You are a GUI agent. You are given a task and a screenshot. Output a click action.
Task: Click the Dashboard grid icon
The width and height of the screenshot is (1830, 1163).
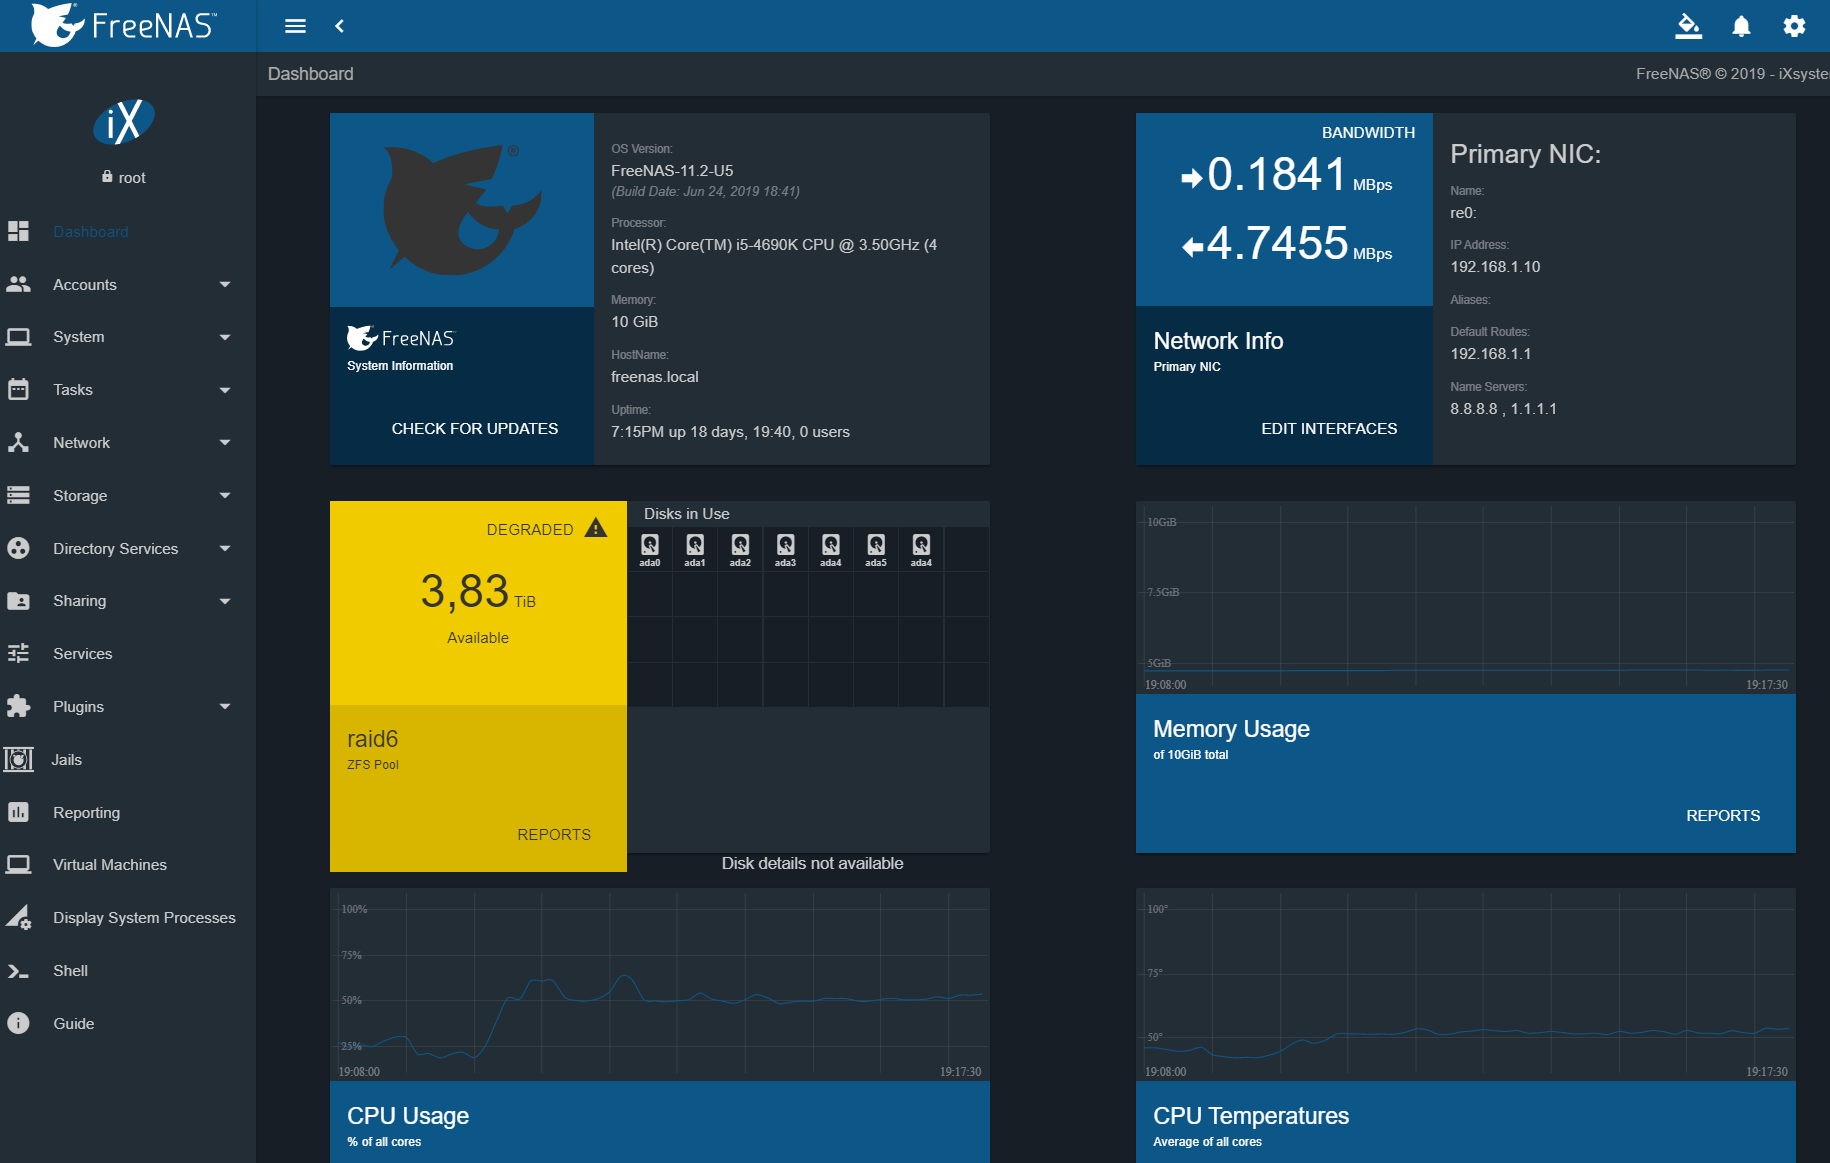18,231
